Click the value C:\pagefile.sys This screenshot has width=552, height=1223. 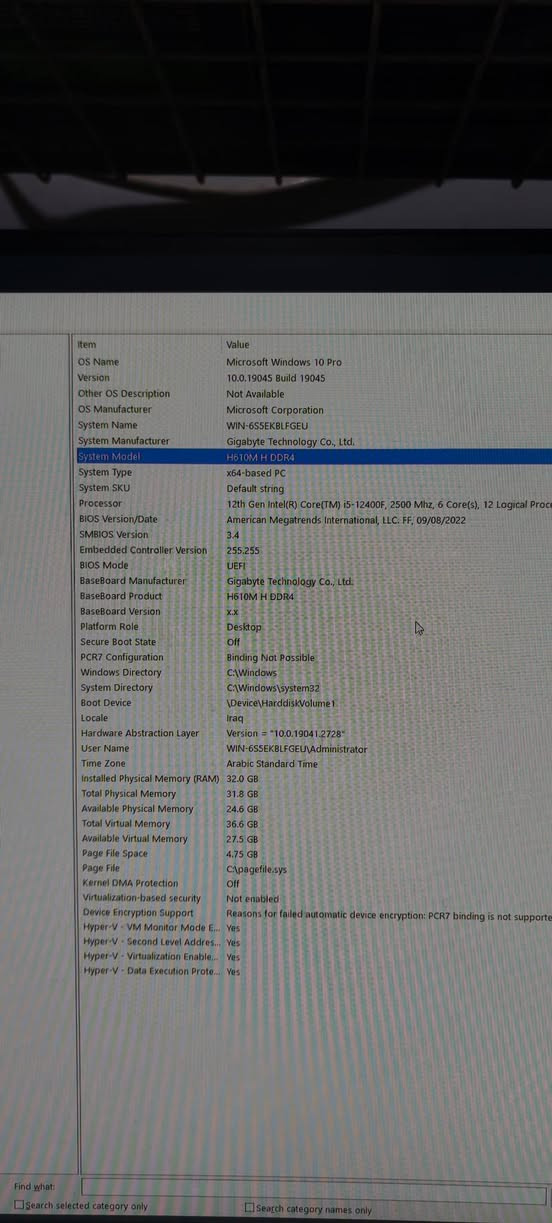257,870
